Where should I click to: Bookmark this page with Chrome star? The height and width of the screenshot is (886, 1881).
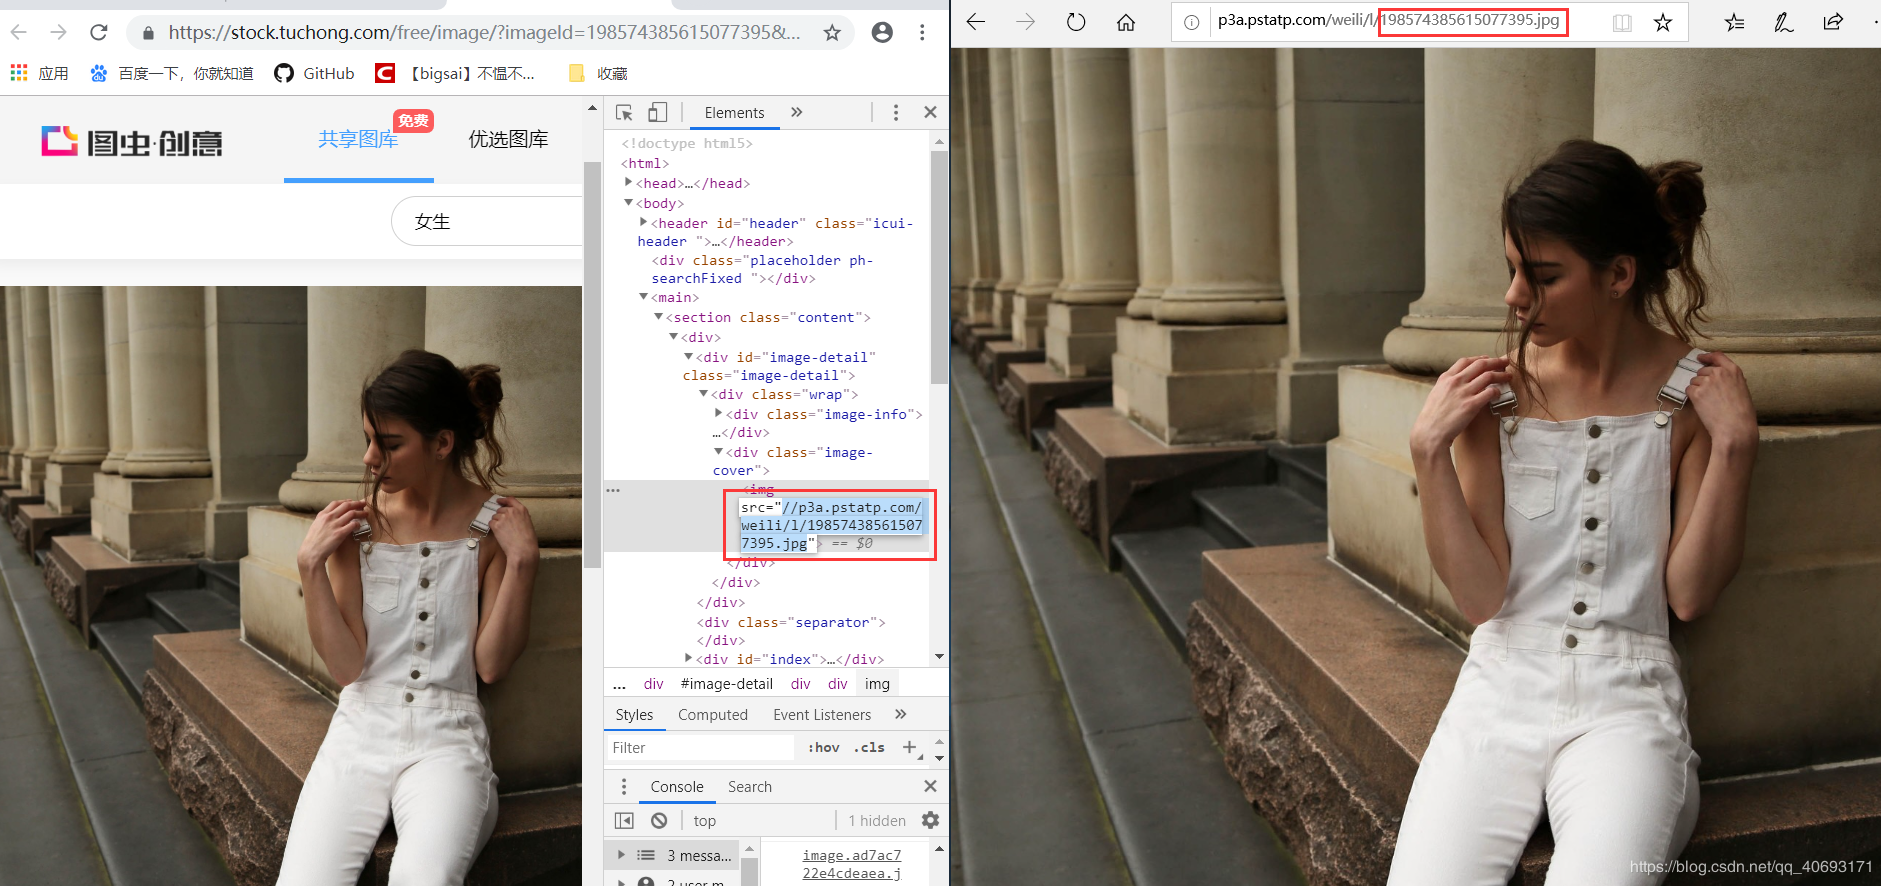(832, 33)
